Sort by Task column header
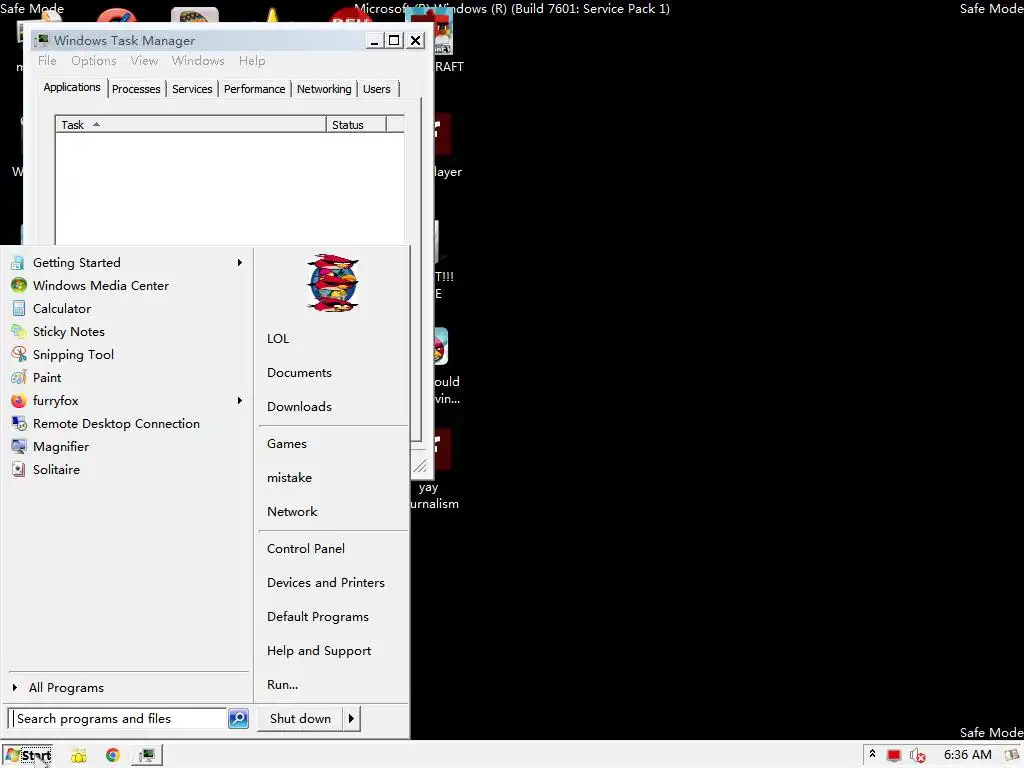 (191, 125)
